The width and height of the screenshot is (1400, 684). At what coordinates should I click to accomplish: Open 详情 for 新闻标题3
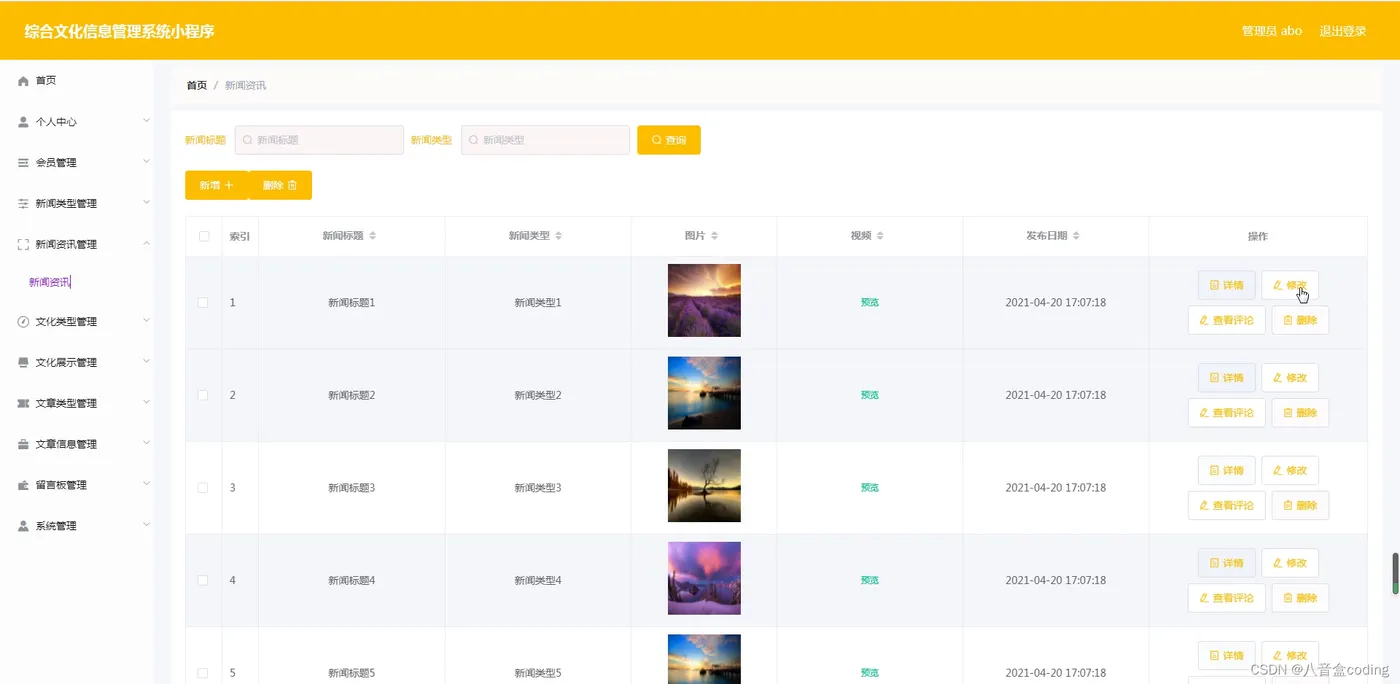click(x=1227, y=470)
